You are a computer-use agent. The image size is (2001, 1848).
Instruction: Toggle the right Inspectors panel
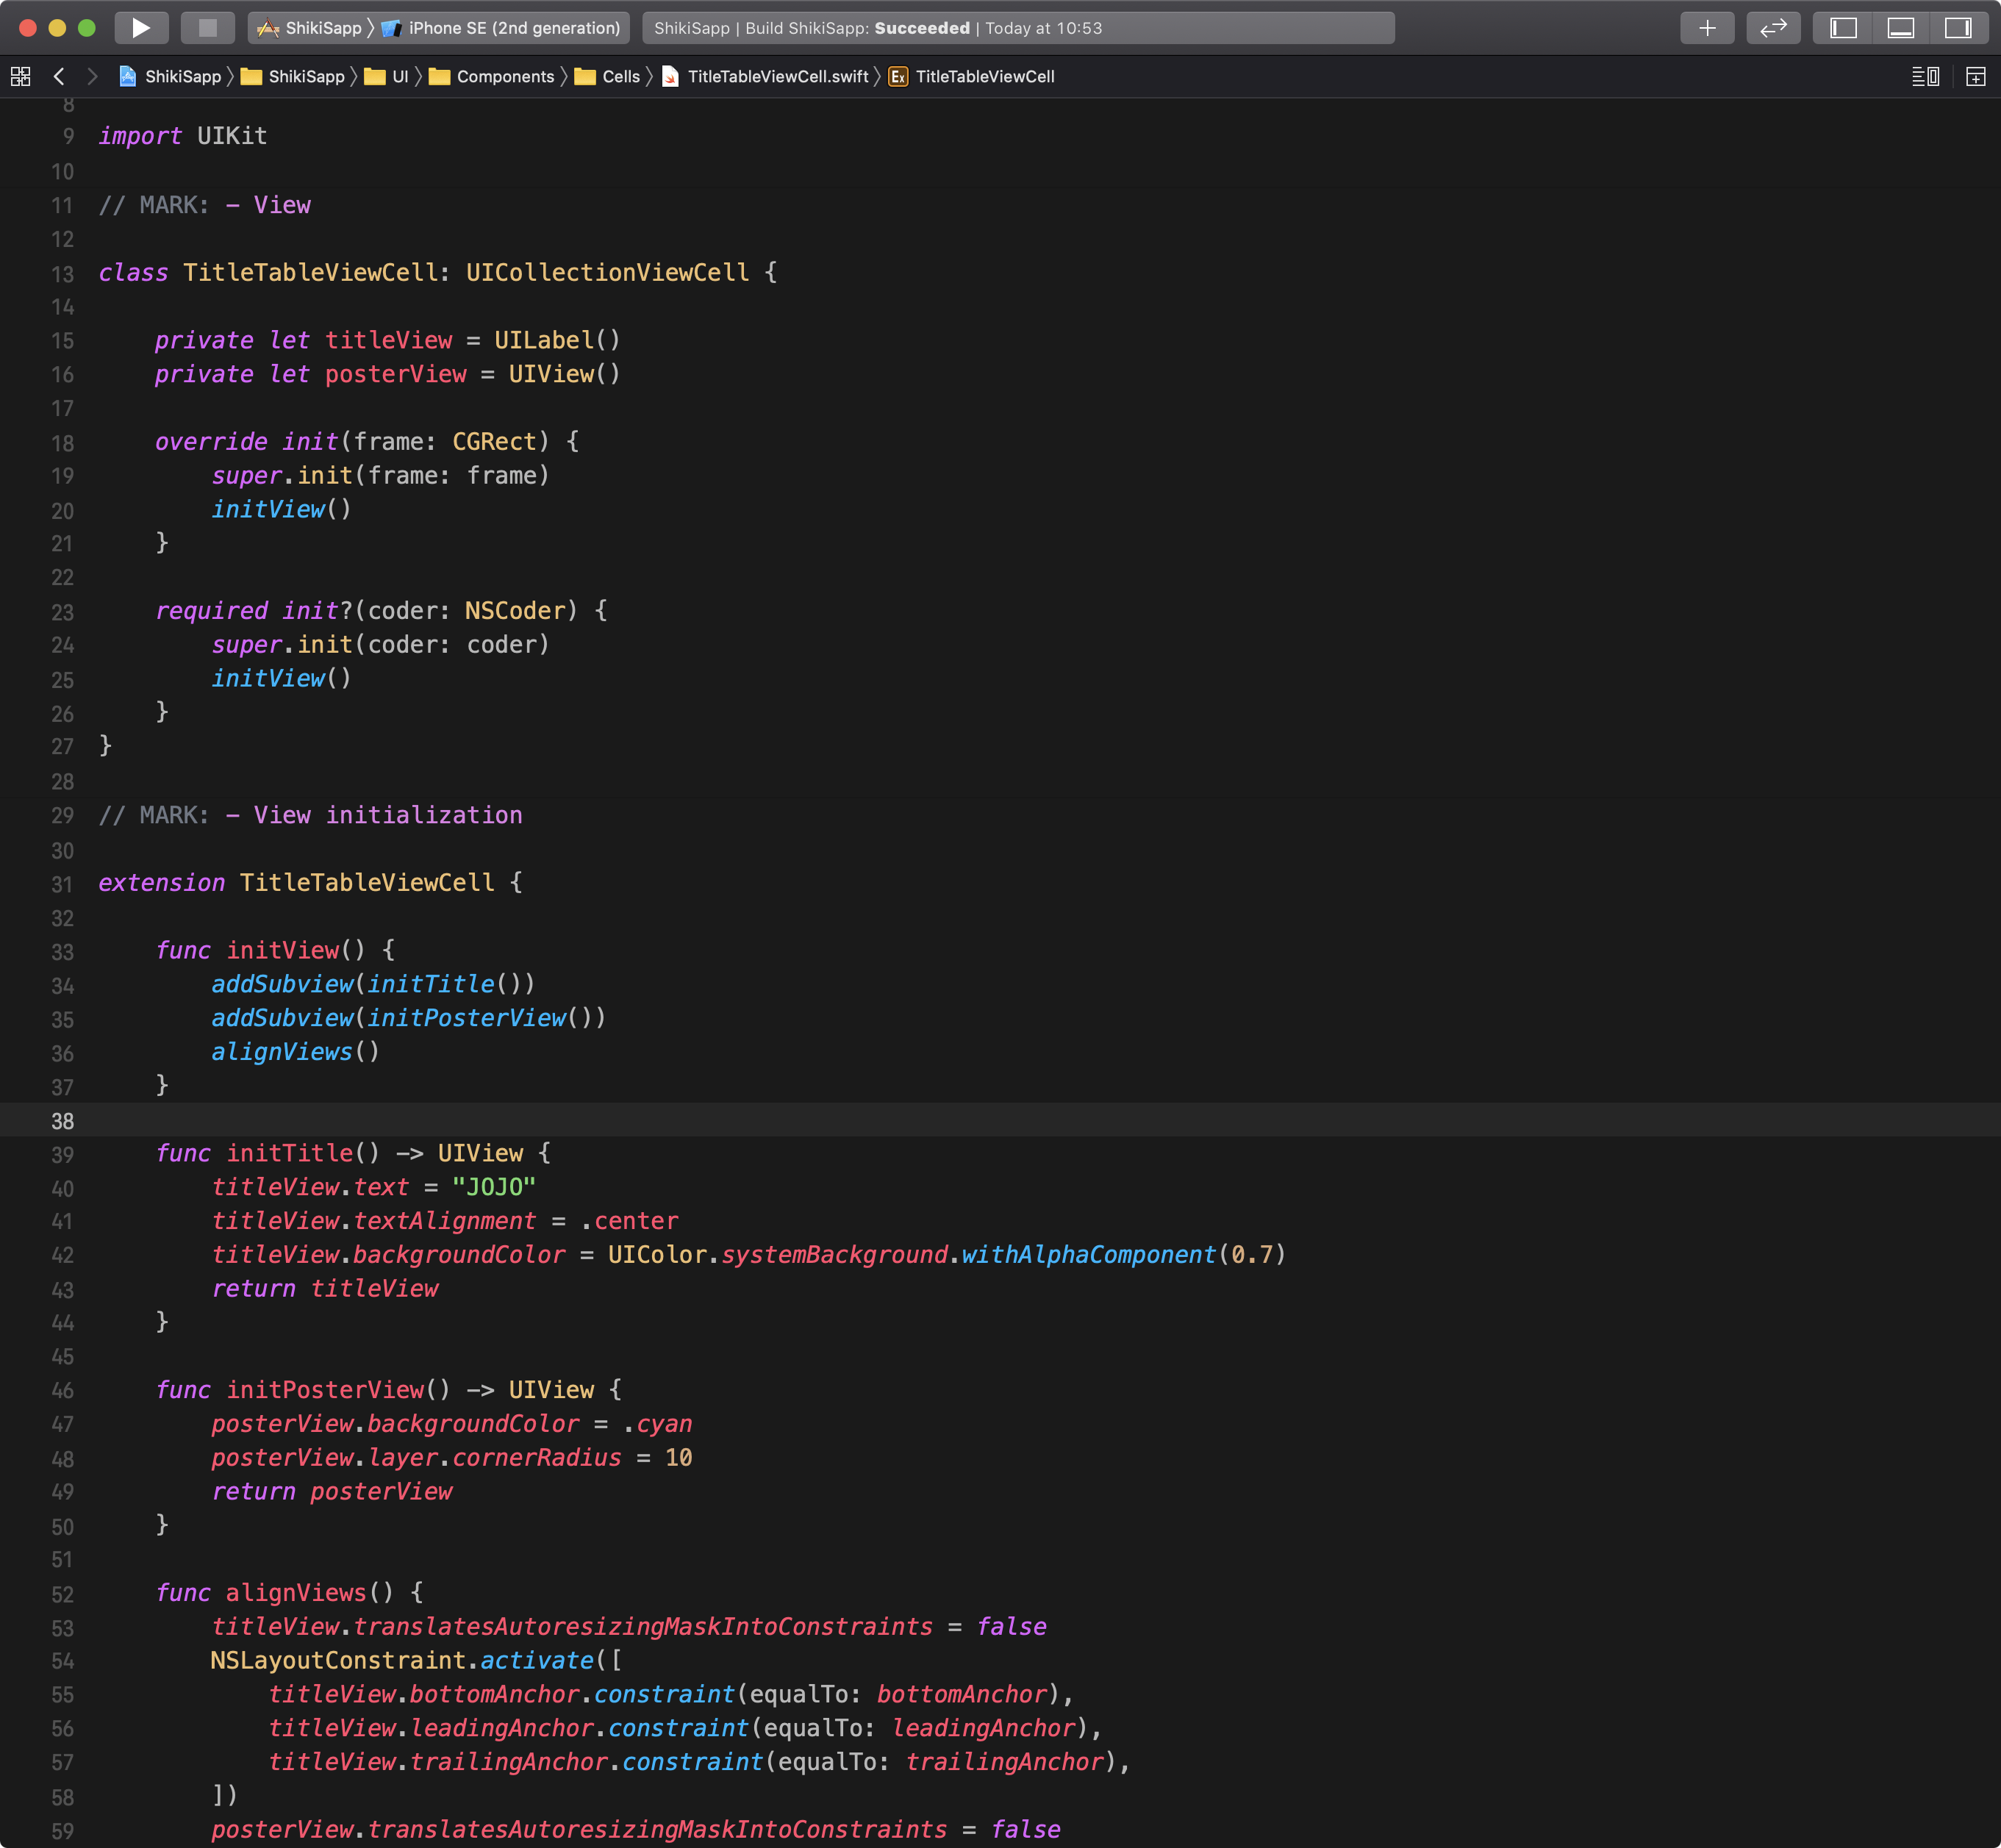click(1957, 28)
